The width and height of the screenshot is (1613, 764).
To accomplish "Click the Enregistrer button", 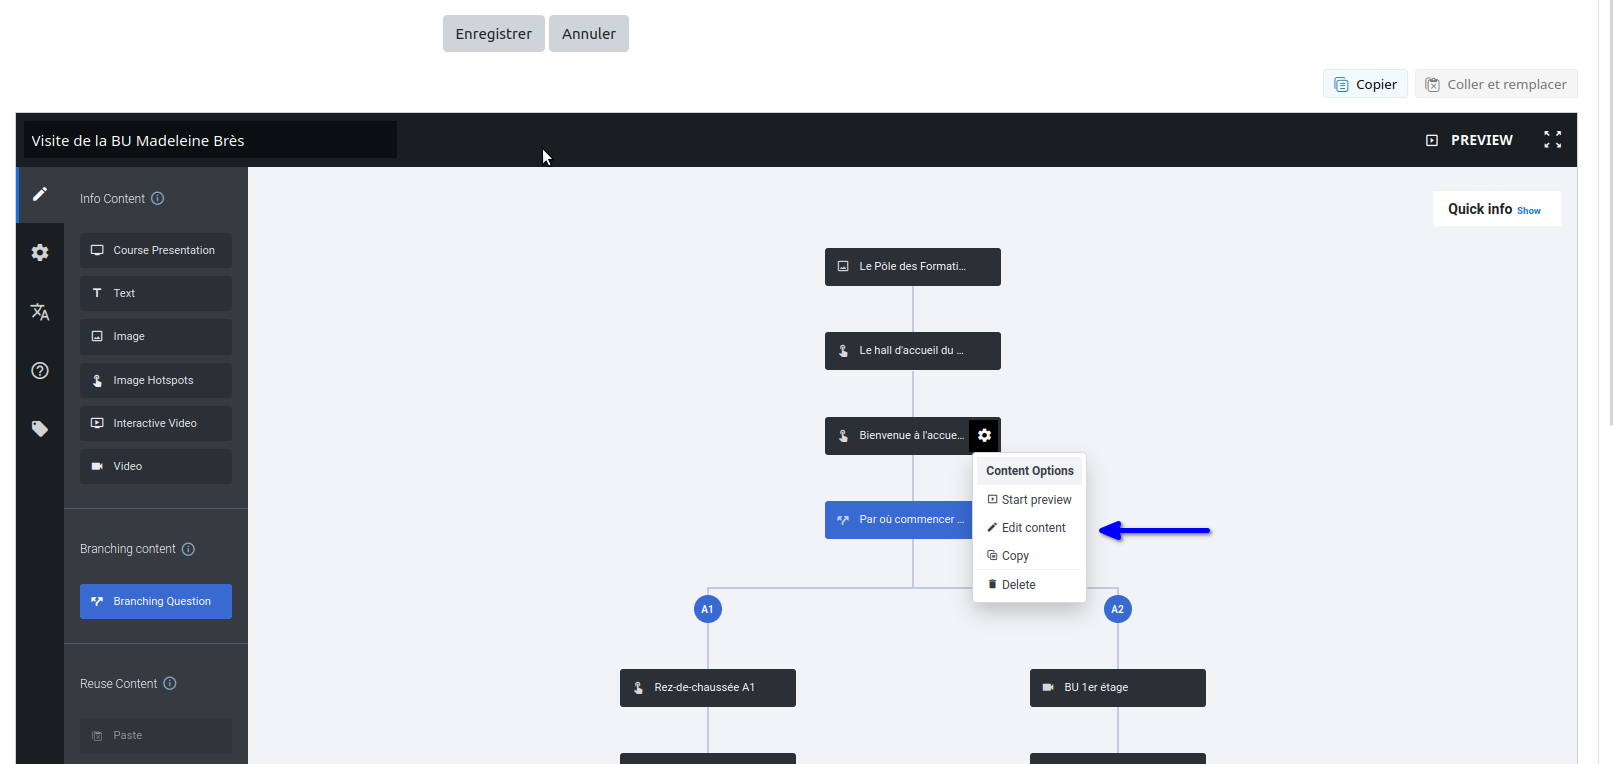I will click(493, 34).
